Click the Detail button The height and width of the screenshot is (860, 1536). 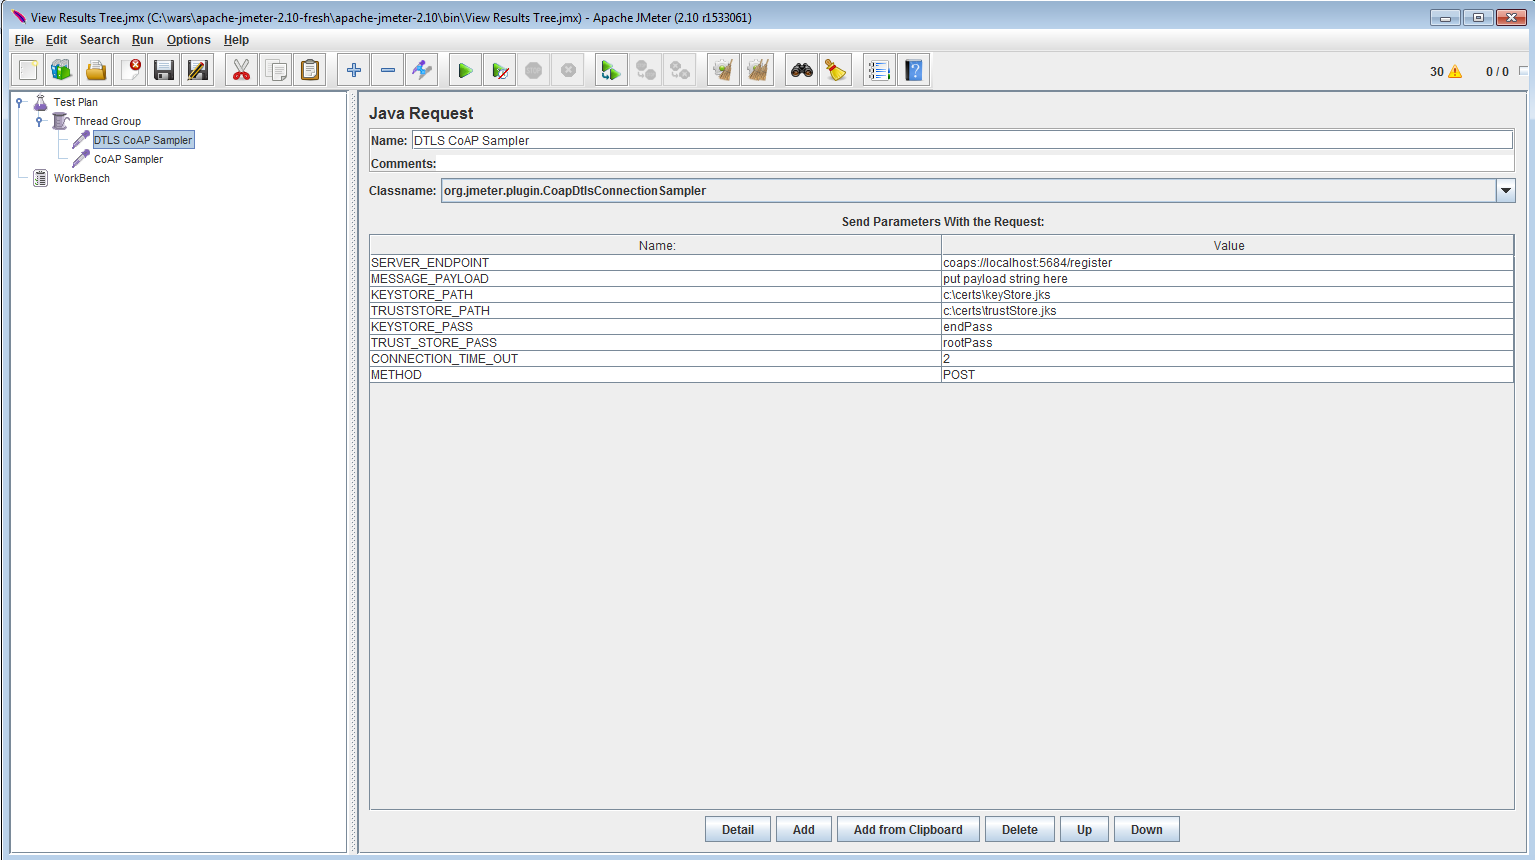(738, 829)
